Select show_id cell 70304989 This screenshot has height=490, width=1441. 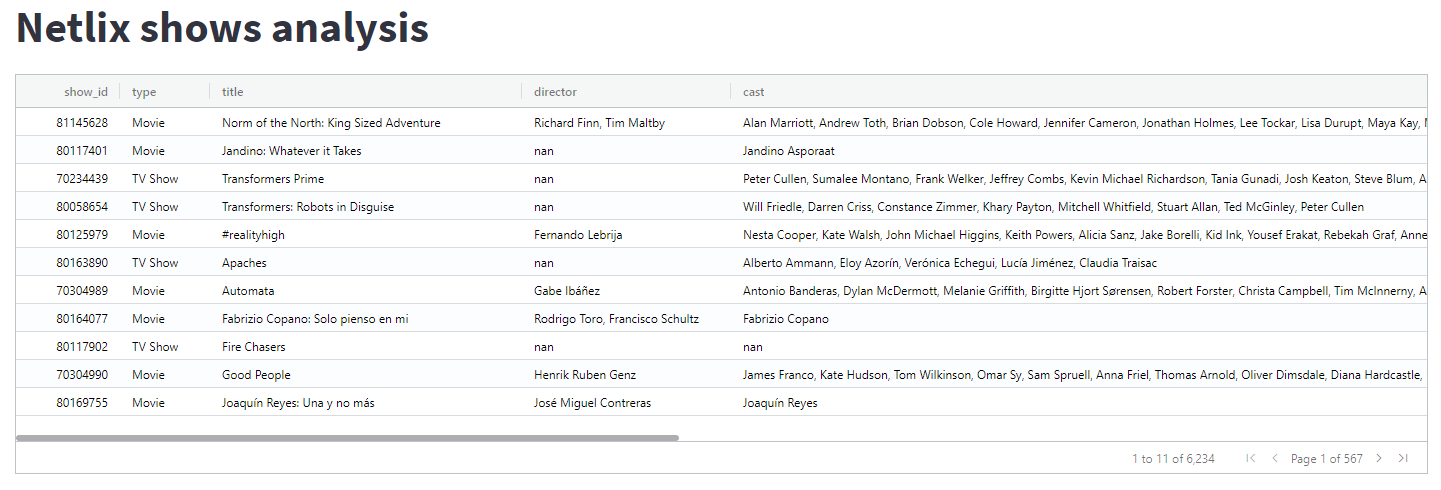[82, 291]
